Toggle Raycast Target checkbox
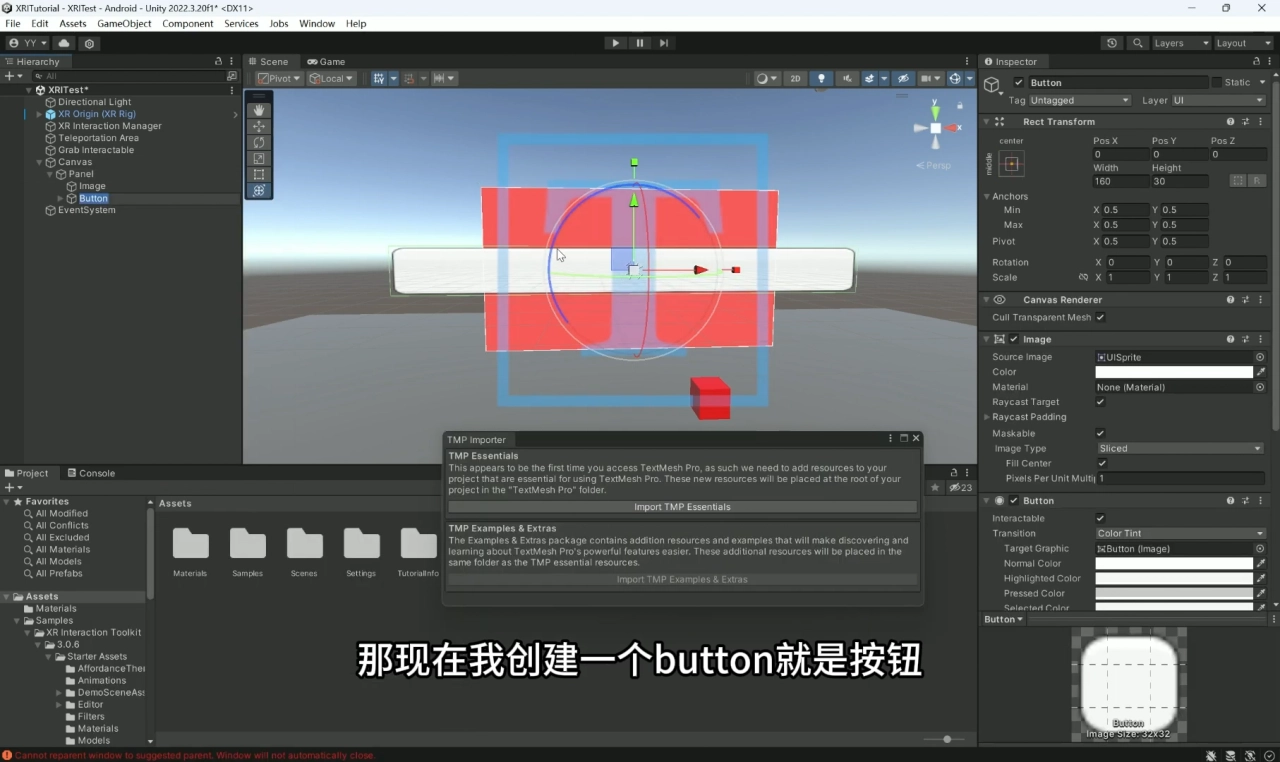Viewport: 1280px width, 762px height. point(1101,402)
